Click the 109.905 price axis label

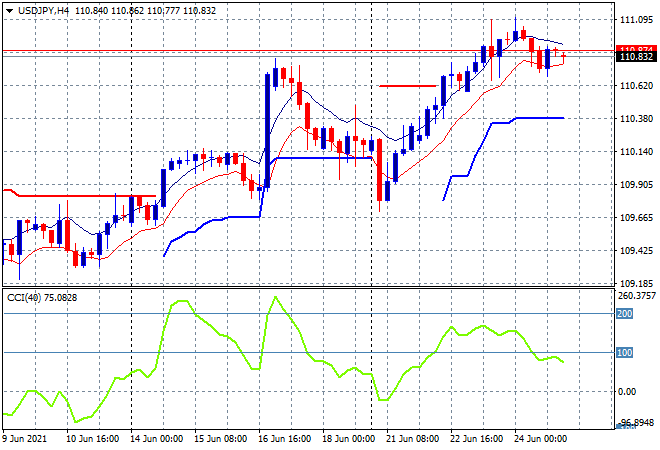pyautogui.click(x=636, y=184)
